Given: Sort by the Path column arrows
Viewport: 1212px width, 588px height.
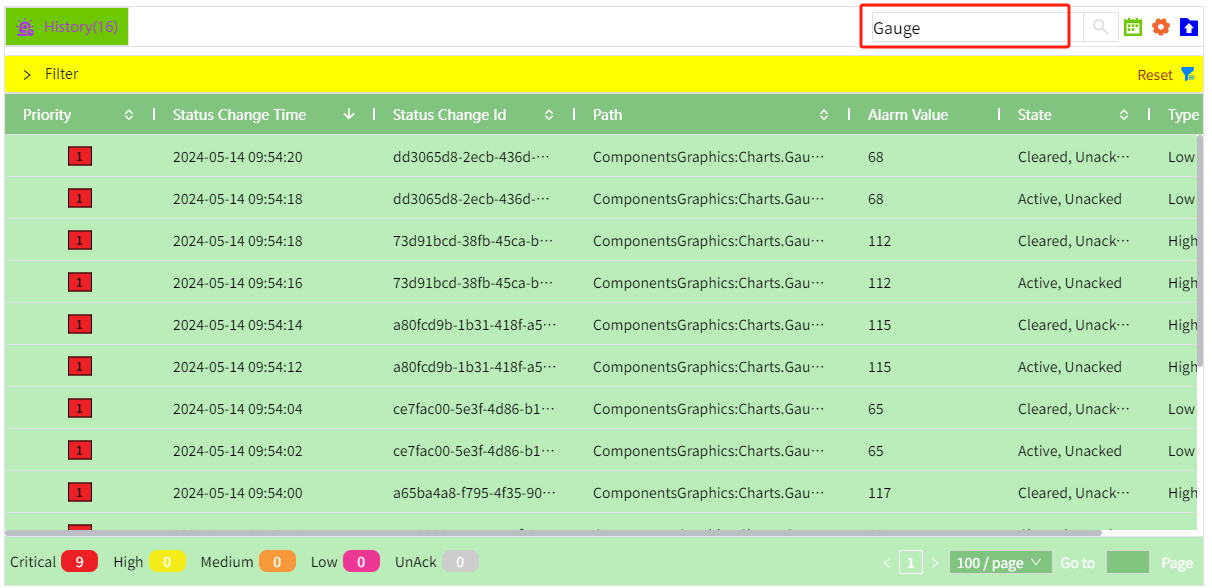Looking at the screenshot, I should (824, 115).
